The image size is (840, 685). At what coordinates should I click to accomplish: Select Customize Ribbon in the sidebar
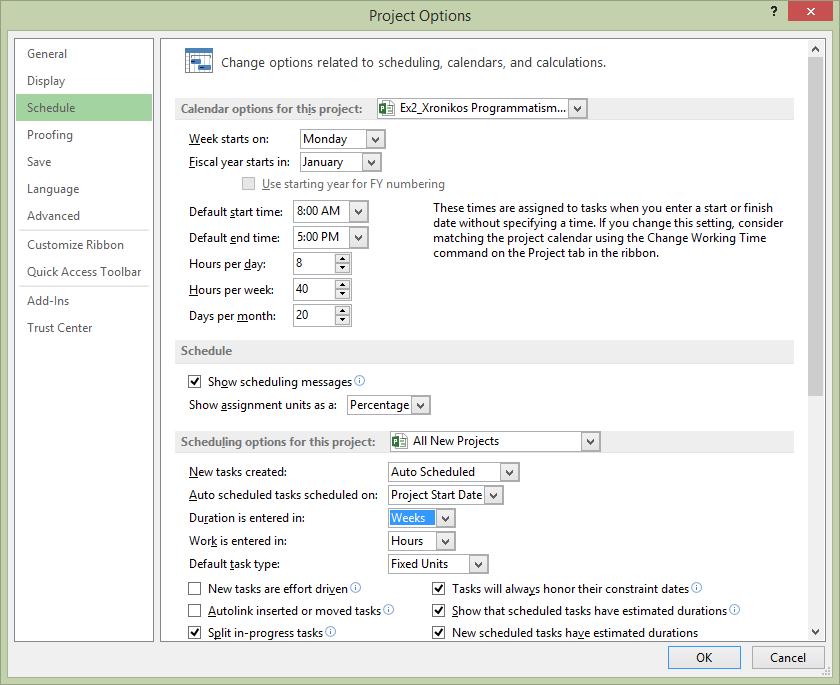click(84, 245)
